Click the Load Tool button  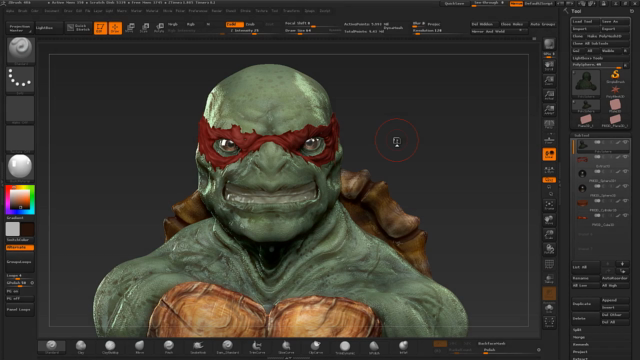585,22
